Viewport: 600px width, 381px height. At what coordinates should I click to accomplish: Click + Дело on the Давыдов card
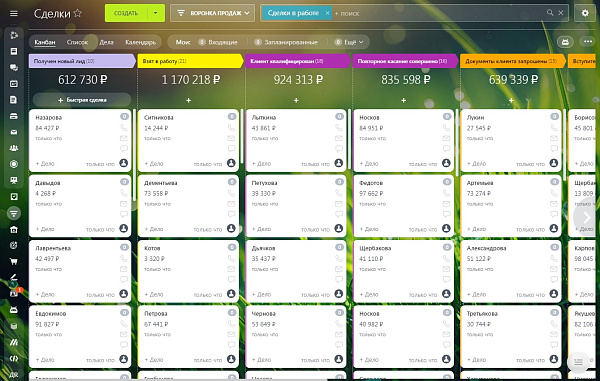coord(45,229)
